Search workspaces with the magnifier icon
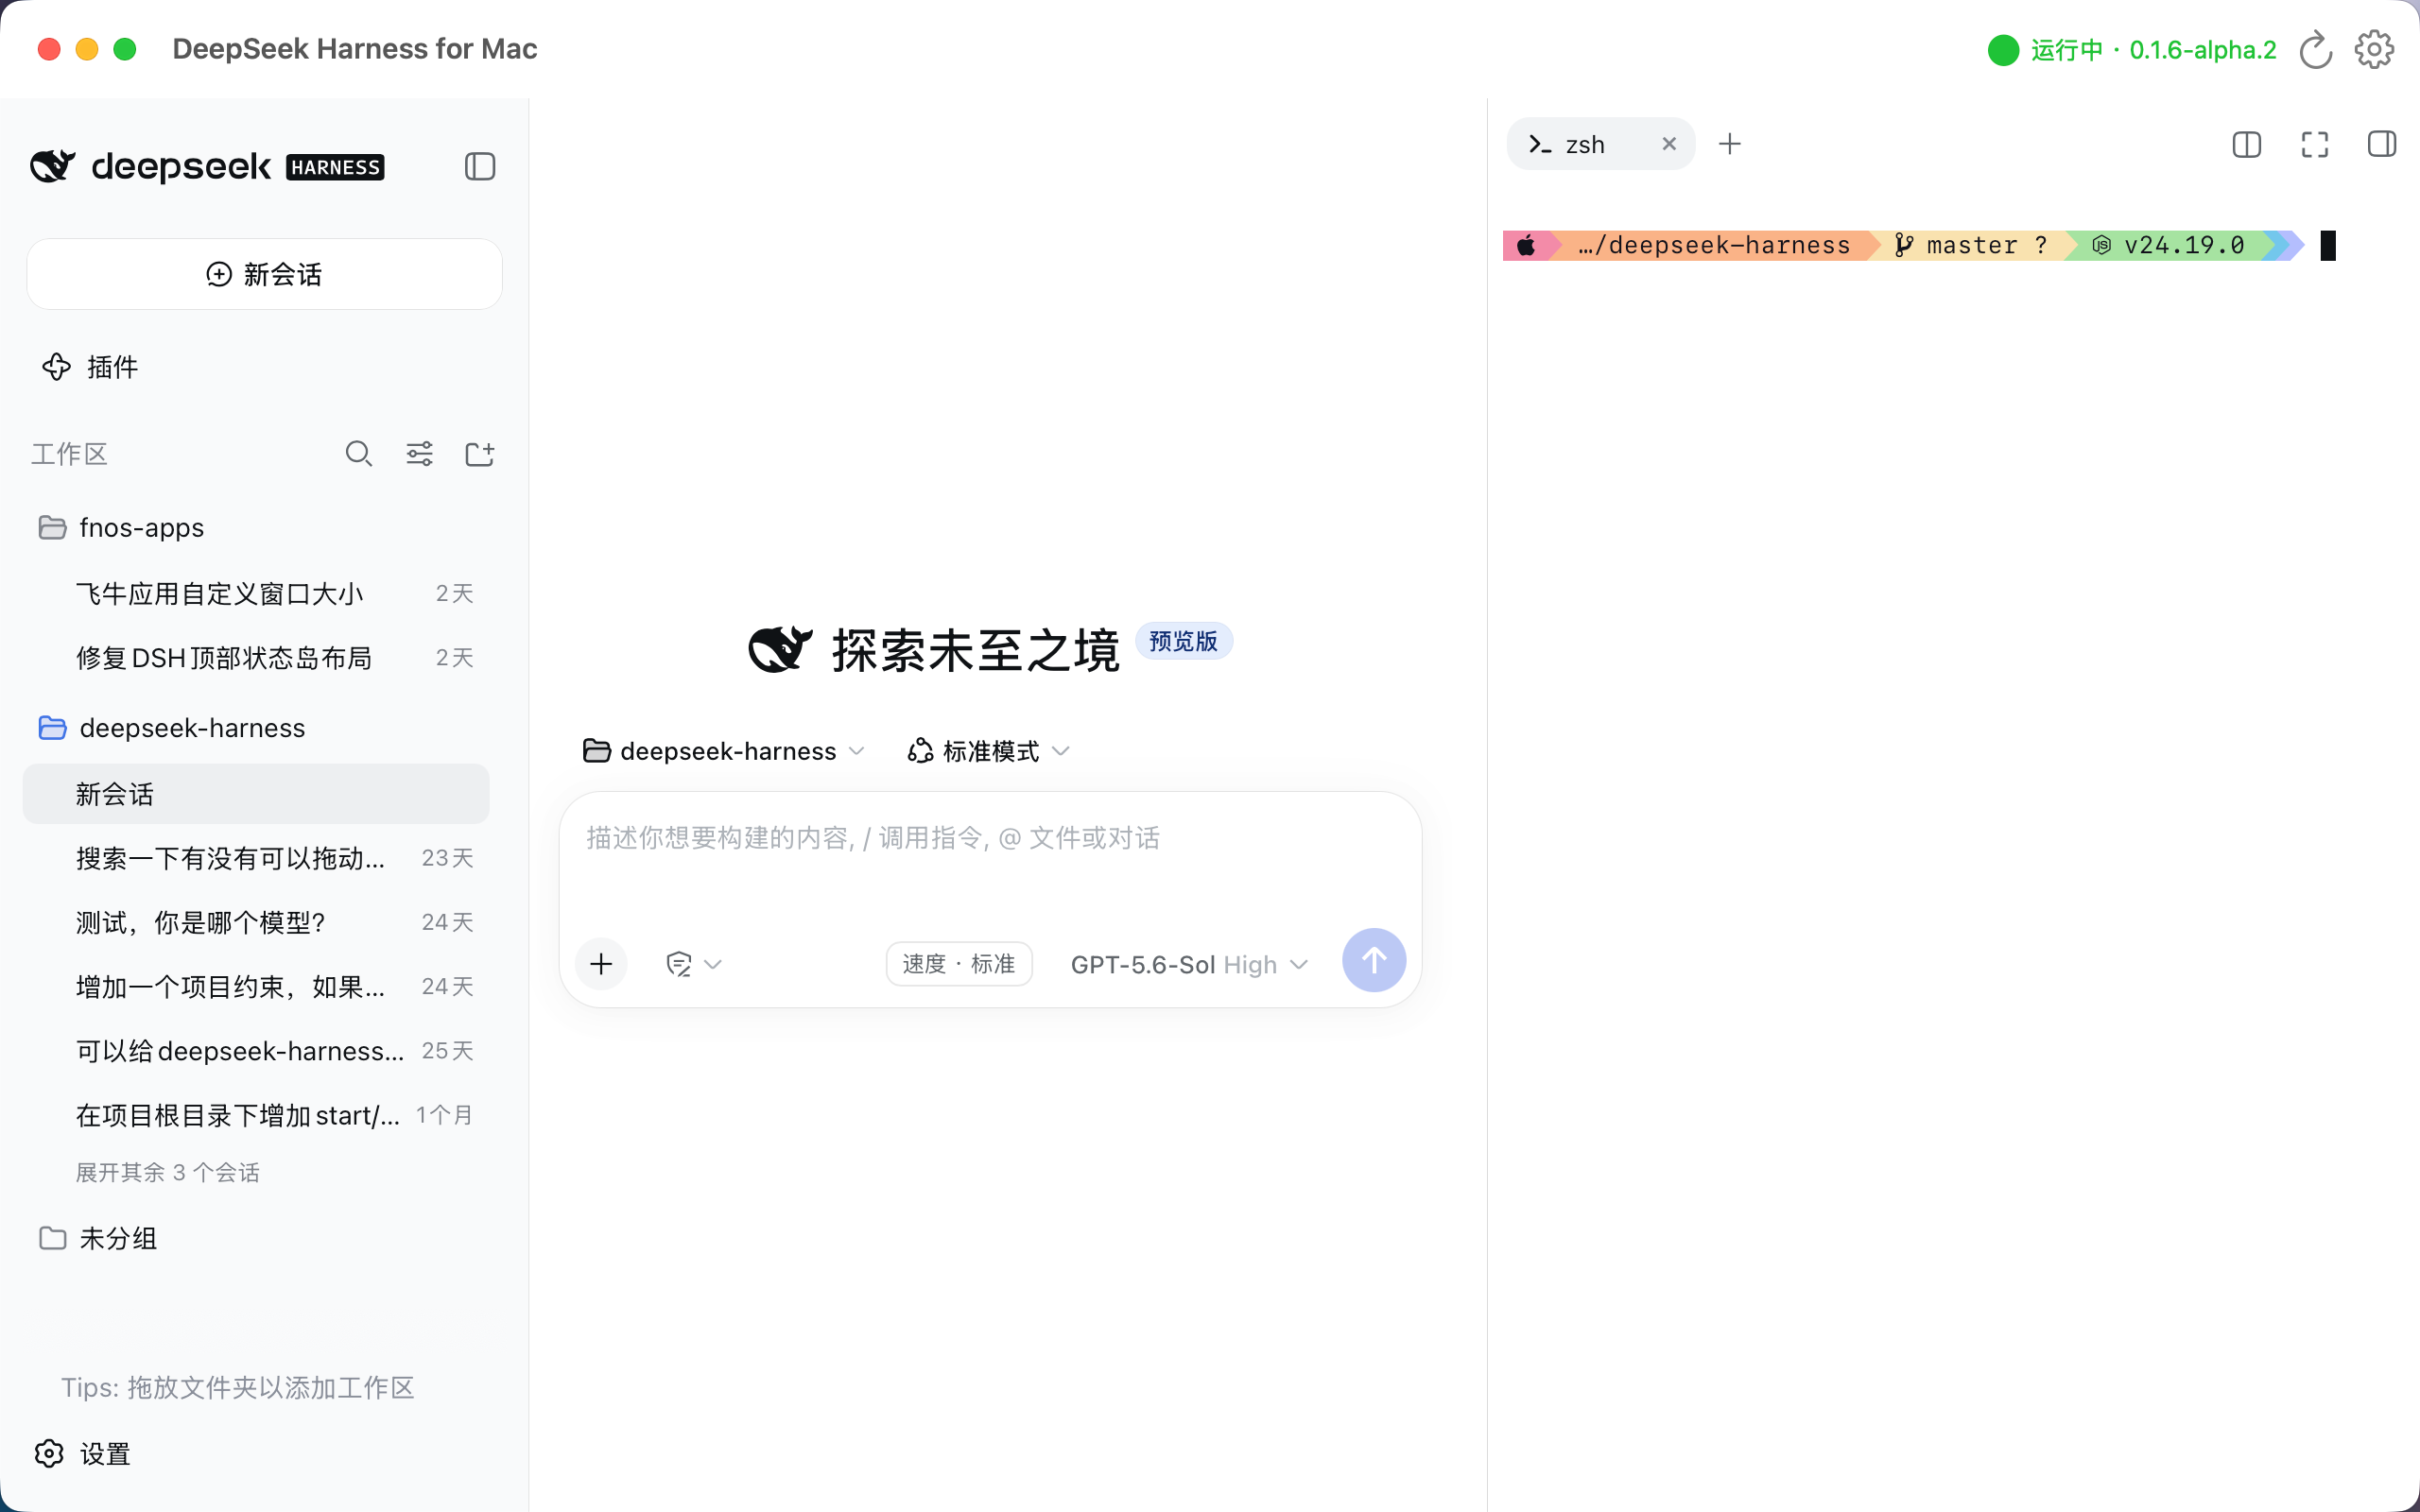 (358, 454)
